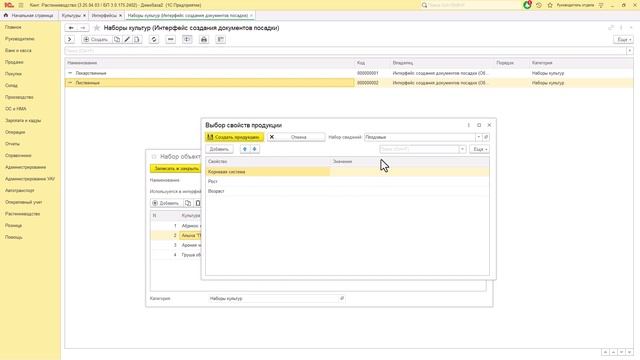Image resolution: width=640 pixels, height=360 pixels.
Task: Click the title bar search magnifier icon
Action: click(x=424, y=5)
